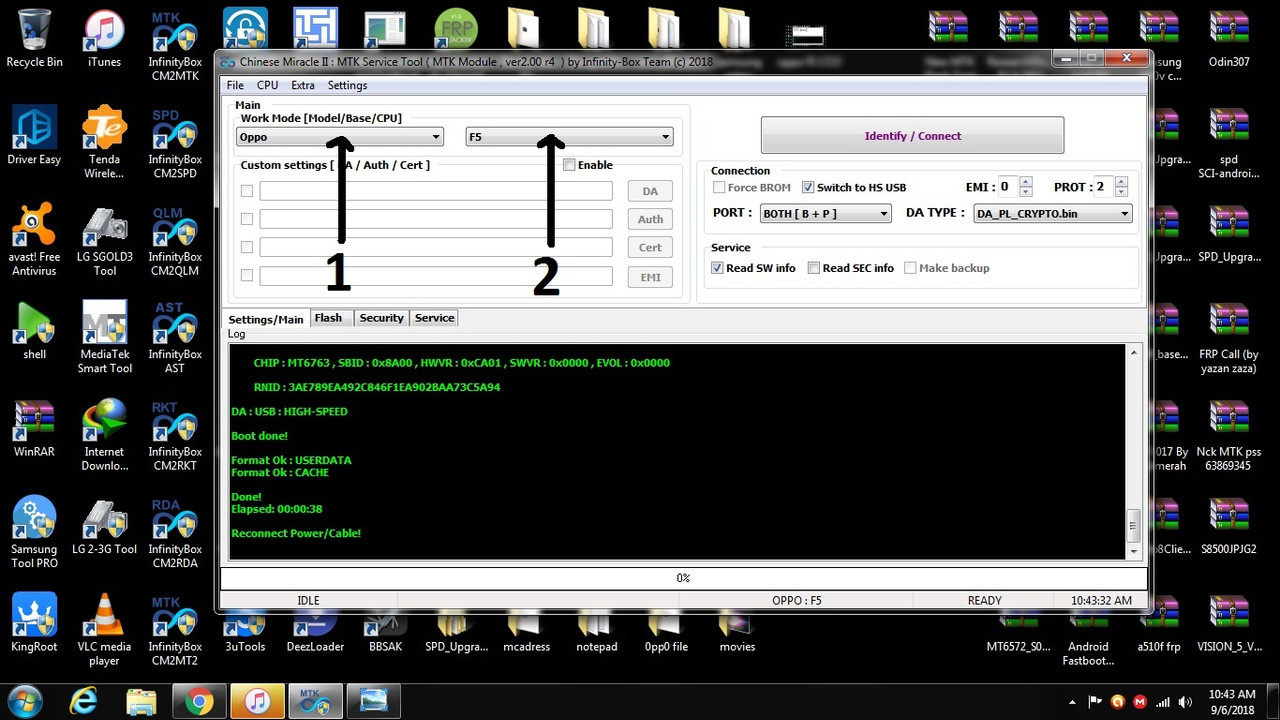
Task: Click inside the PROT number field
Action: pos(1103,187)
